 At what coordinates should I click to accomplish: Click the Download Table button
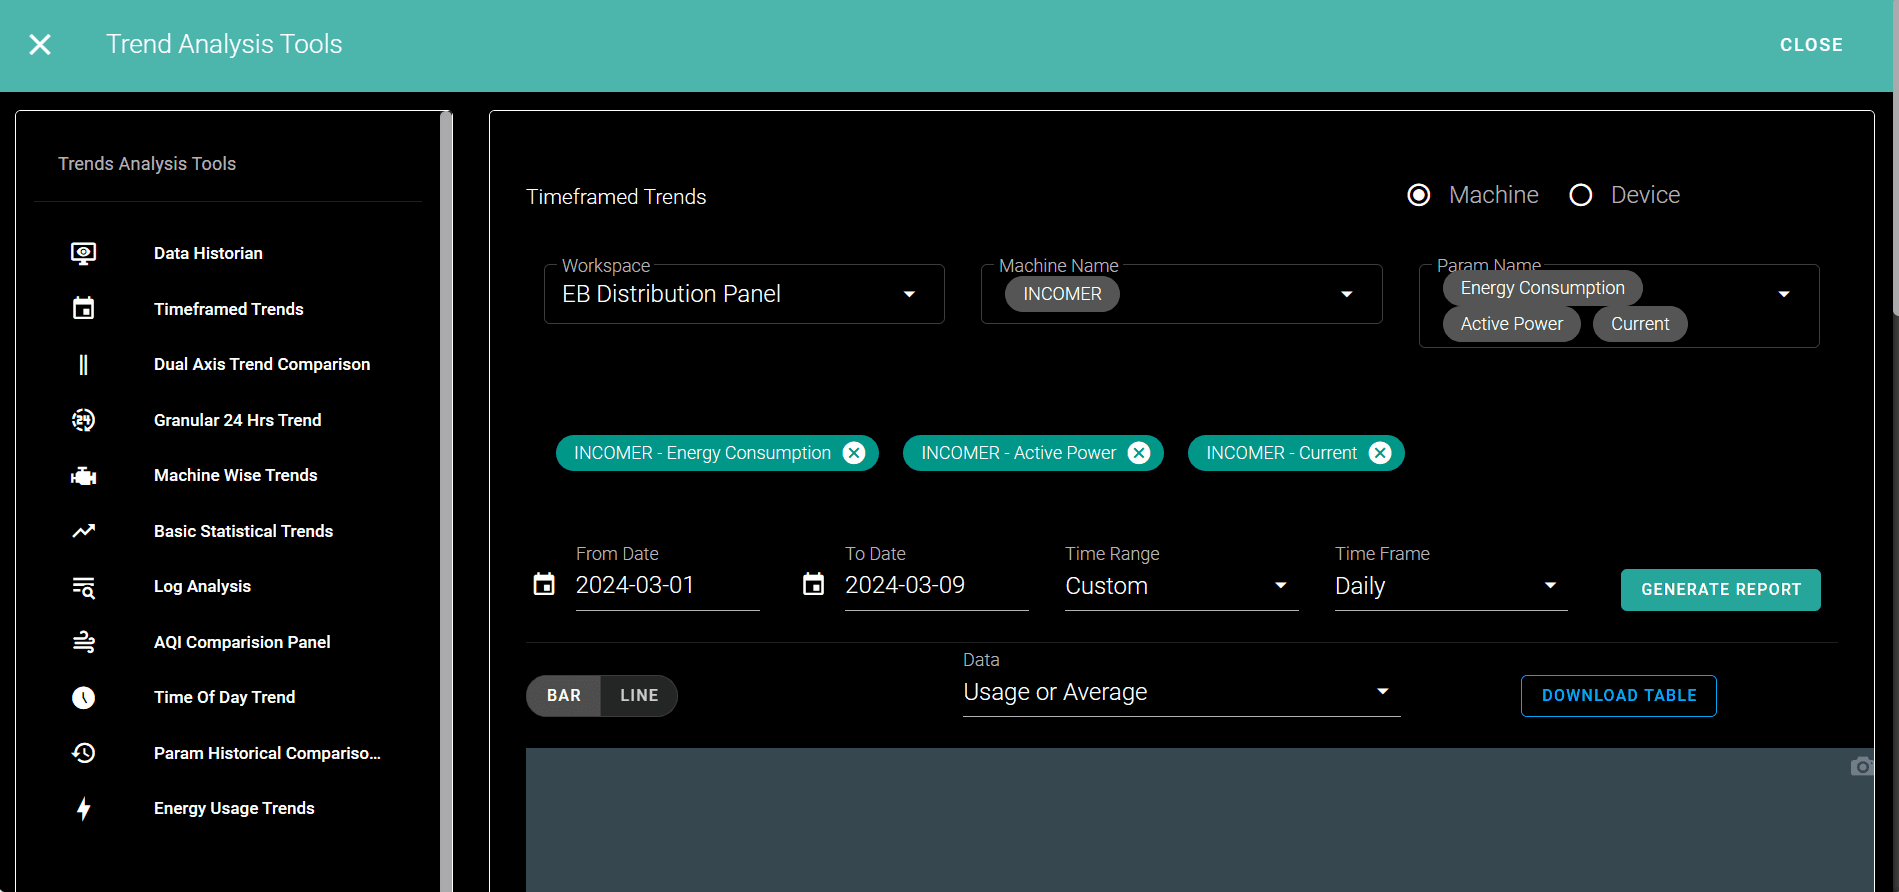point(1618,696)
